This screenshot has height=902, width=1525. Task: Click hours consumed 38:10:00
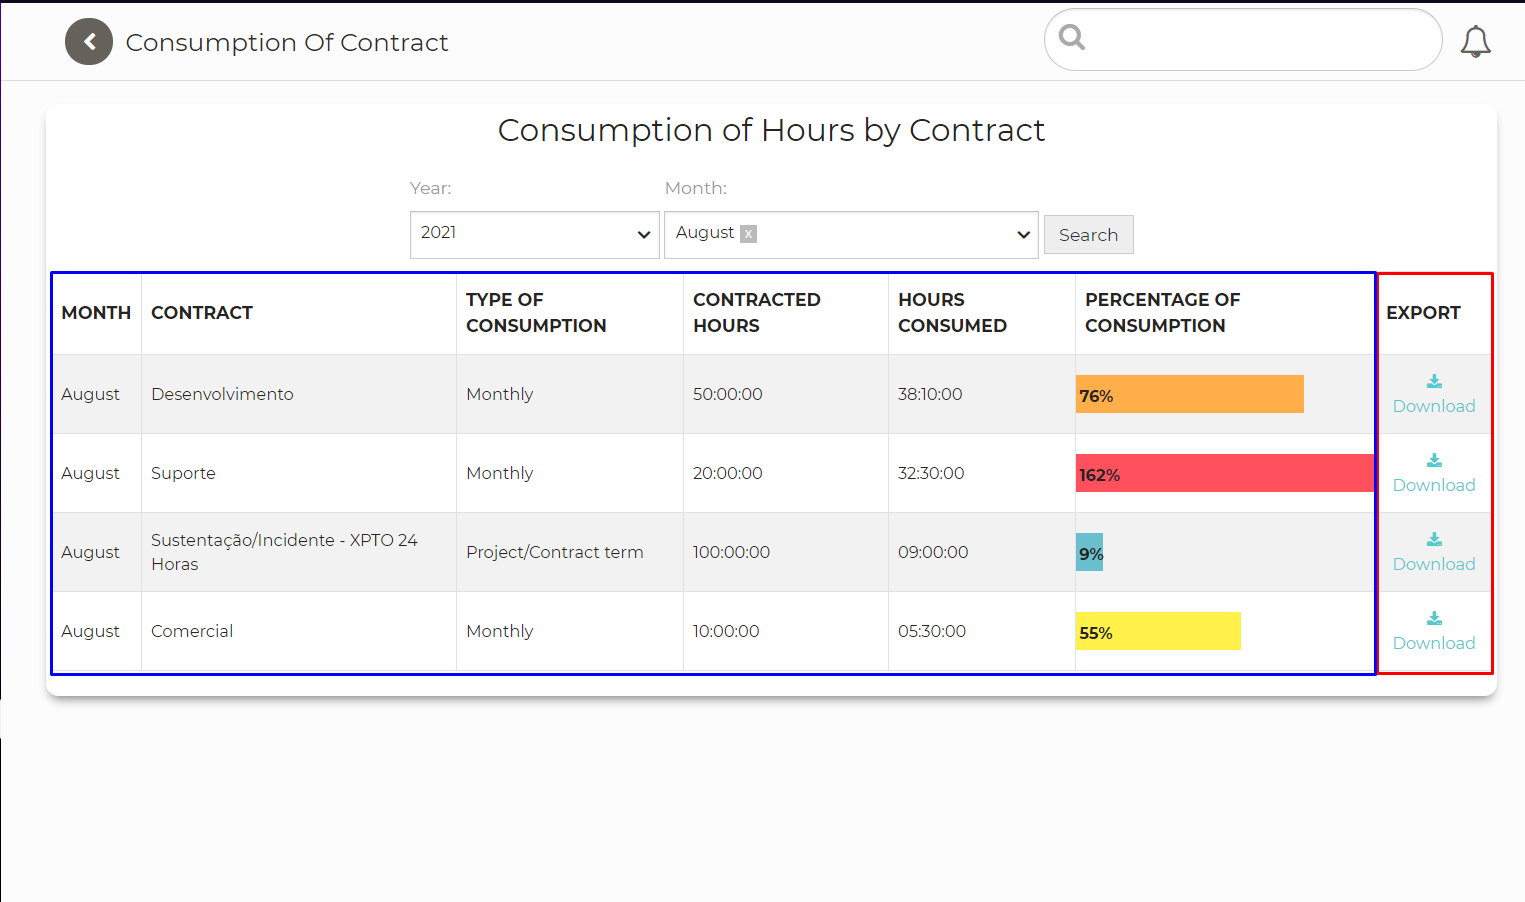[930, 394]
